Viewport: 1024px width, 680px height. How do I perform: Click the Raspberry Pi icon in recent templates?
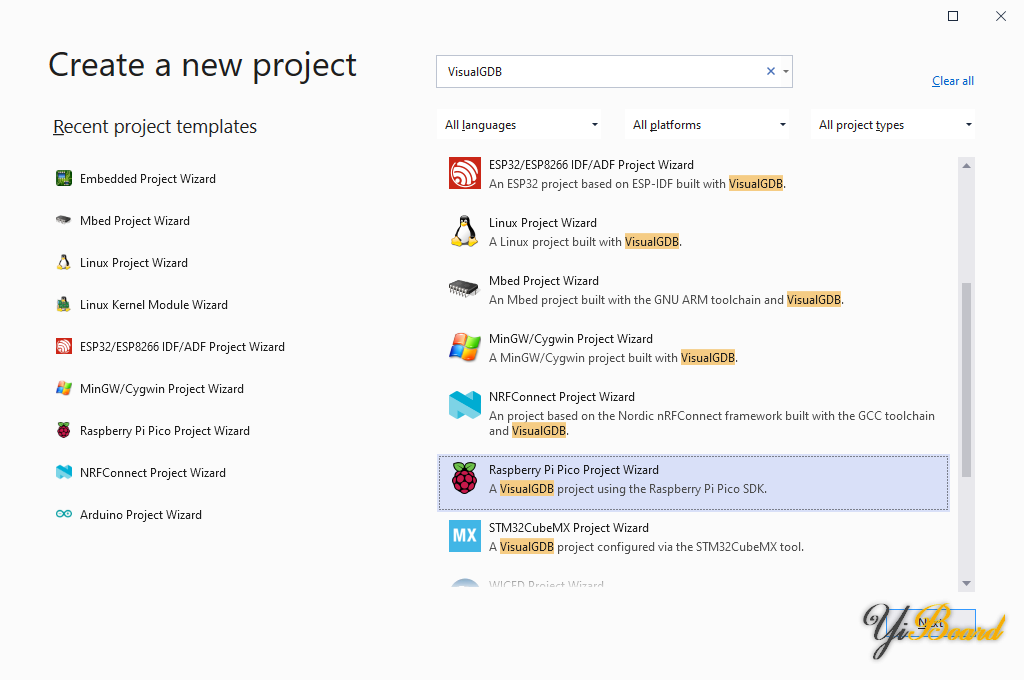click(63, 430)
